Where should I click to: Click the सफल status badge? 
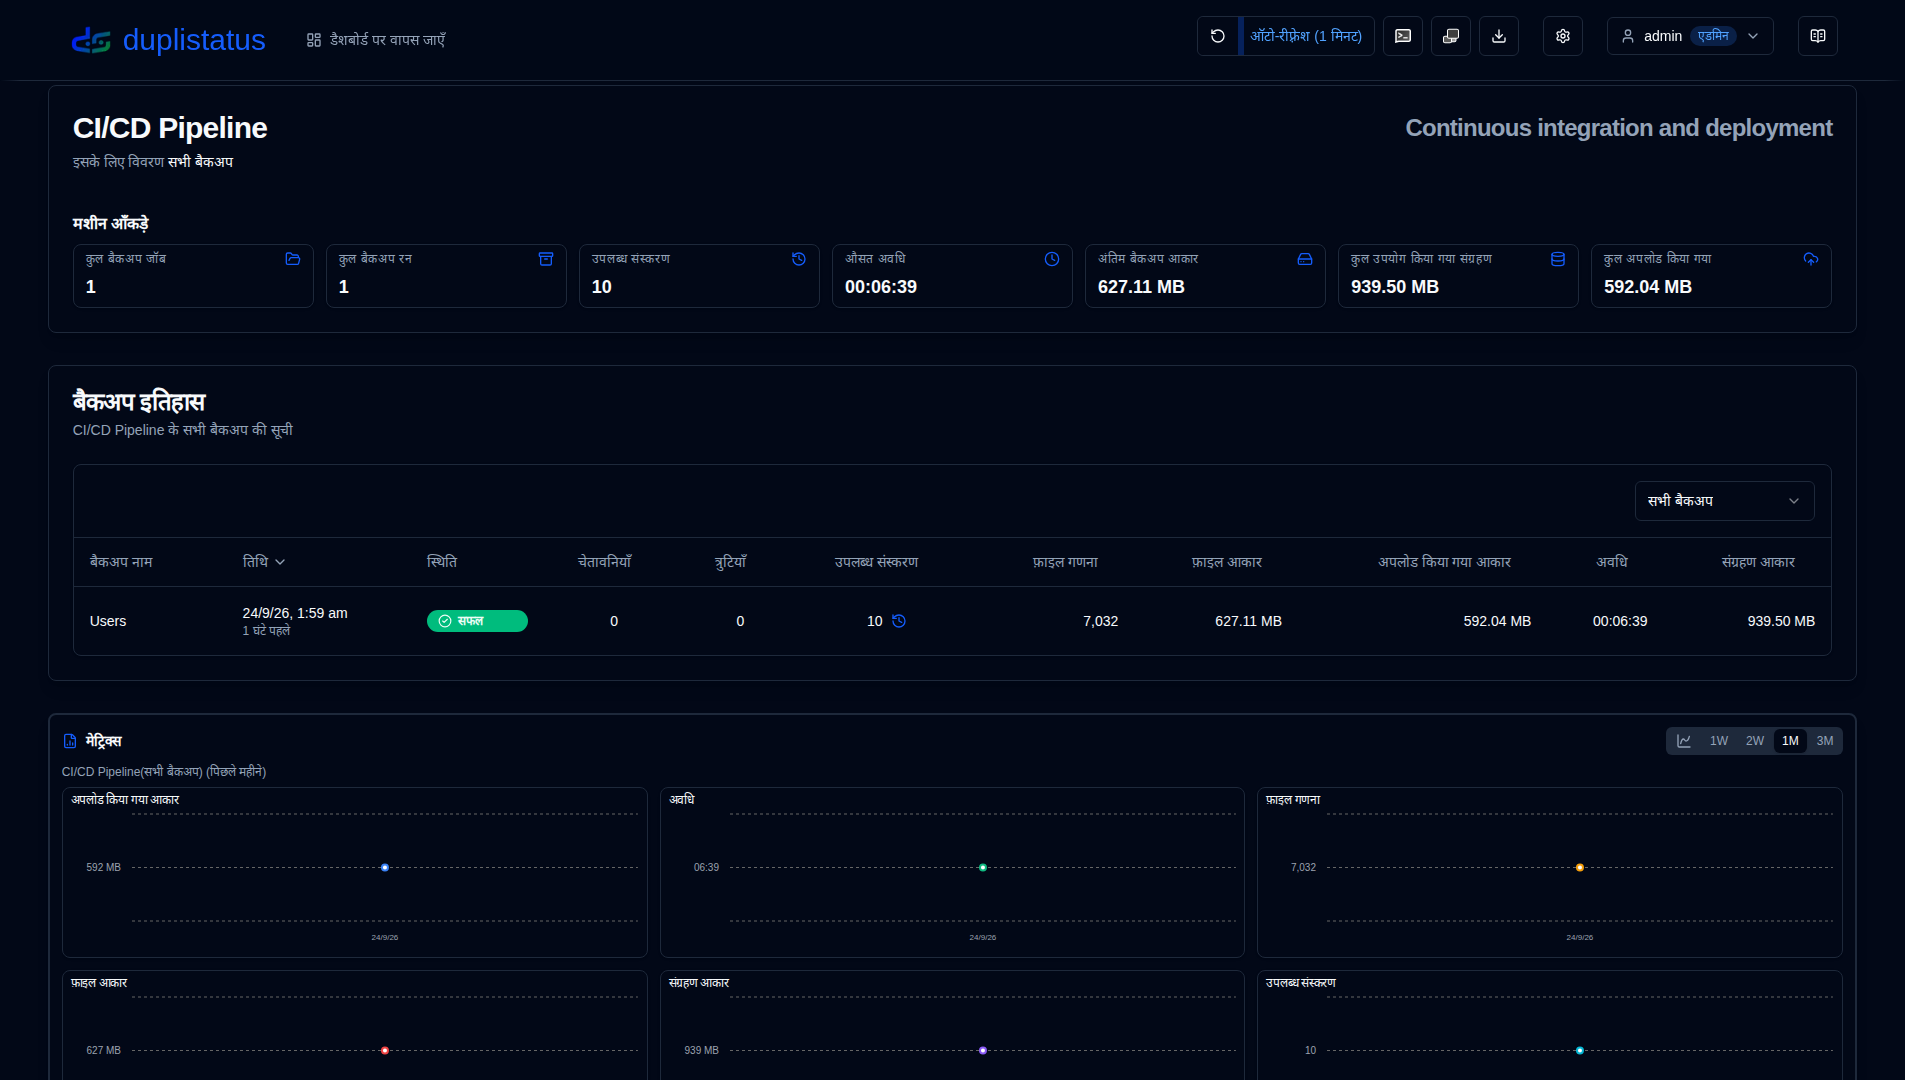coord(477,621)
